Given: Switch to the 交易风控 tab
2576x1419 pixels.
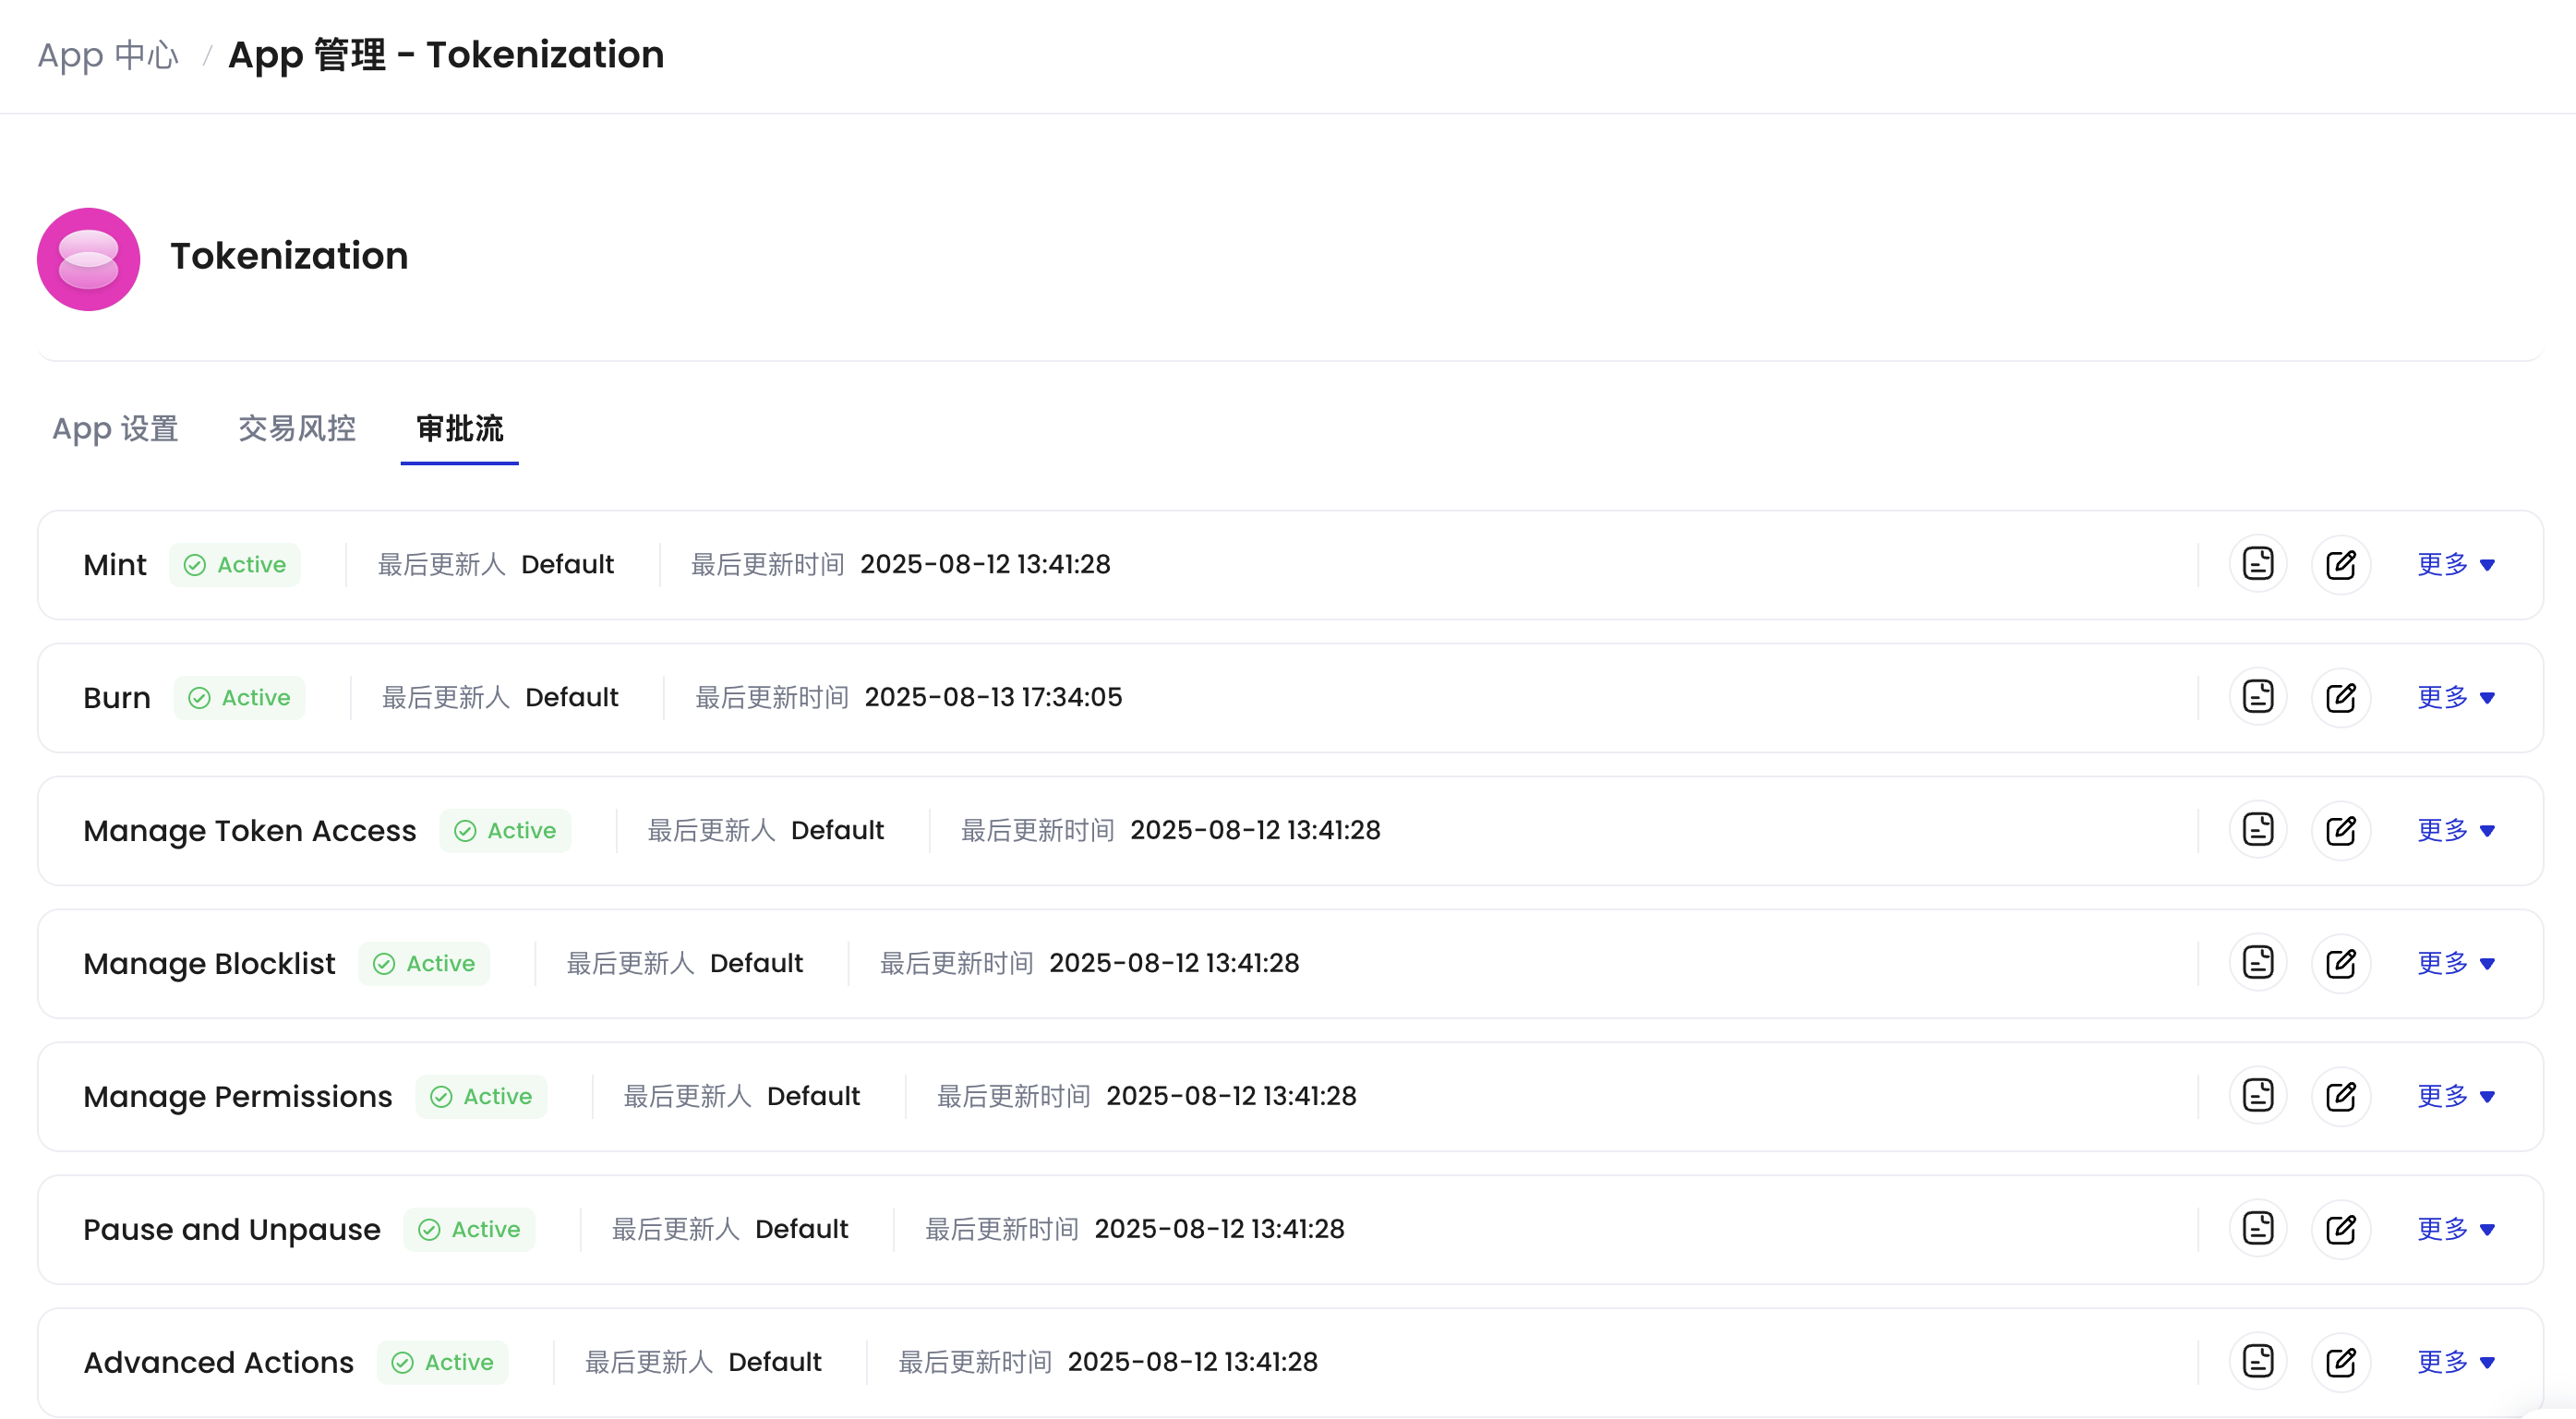Looking at the screenshot, I should tap(296, 428).
